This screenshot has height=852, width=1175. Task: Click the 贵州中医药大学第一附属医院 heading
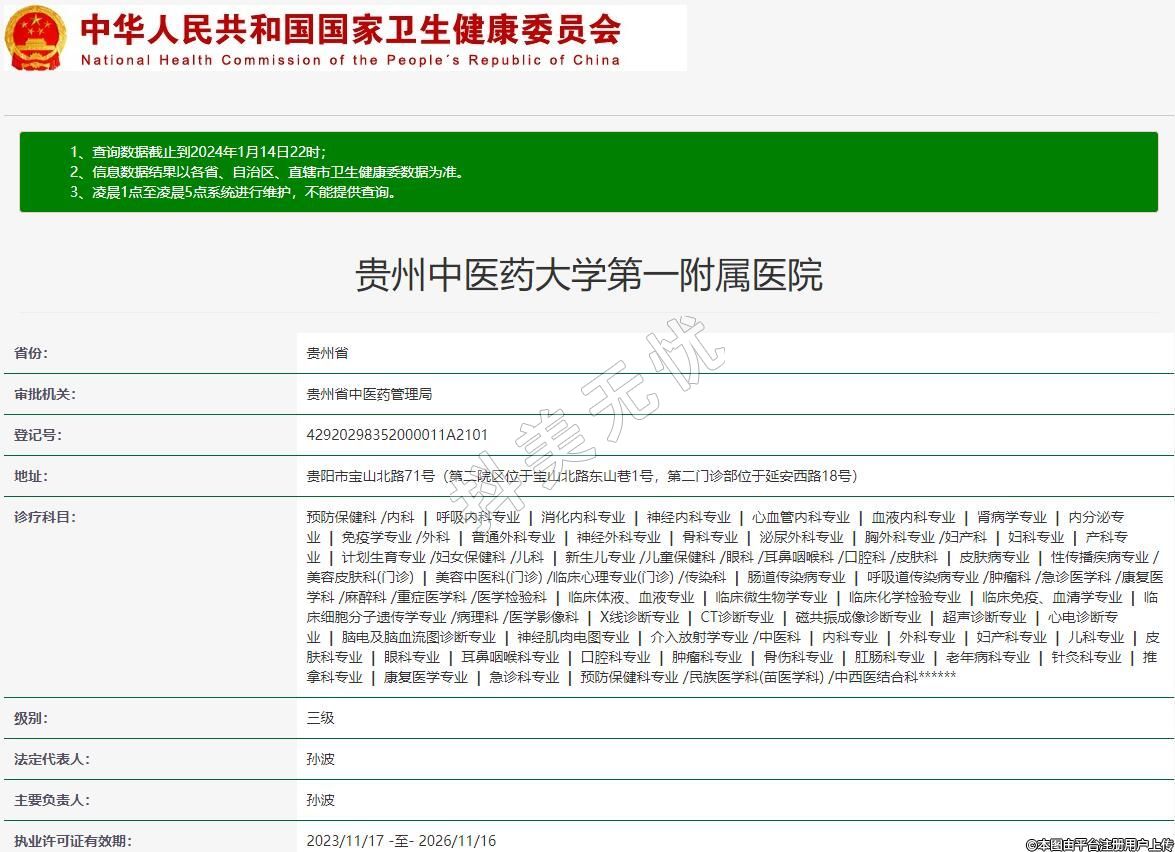pyautogui.click(x=588, y=275)
